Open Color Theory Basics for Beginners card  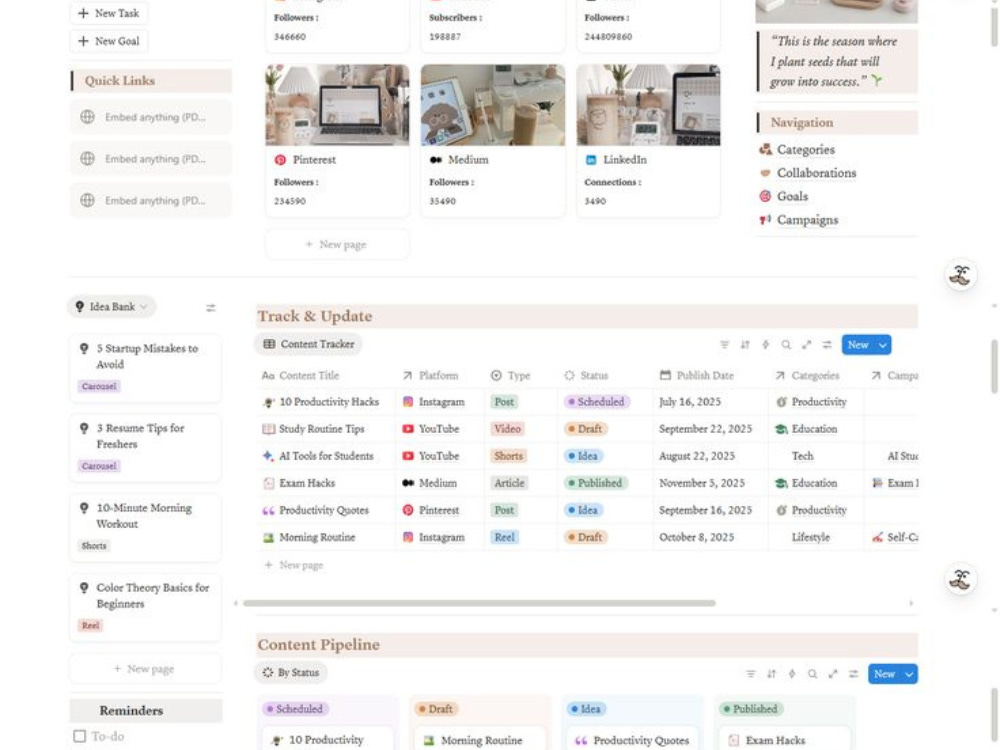145,607
